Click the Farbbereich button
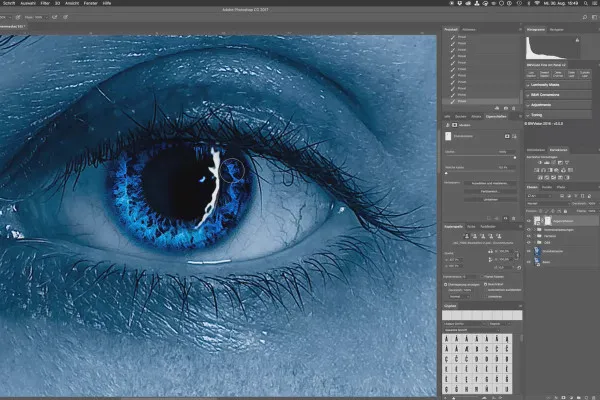Image resolution: width=600 pixels, height=400 pixels. pyautogui.click(x=489, y=191)
